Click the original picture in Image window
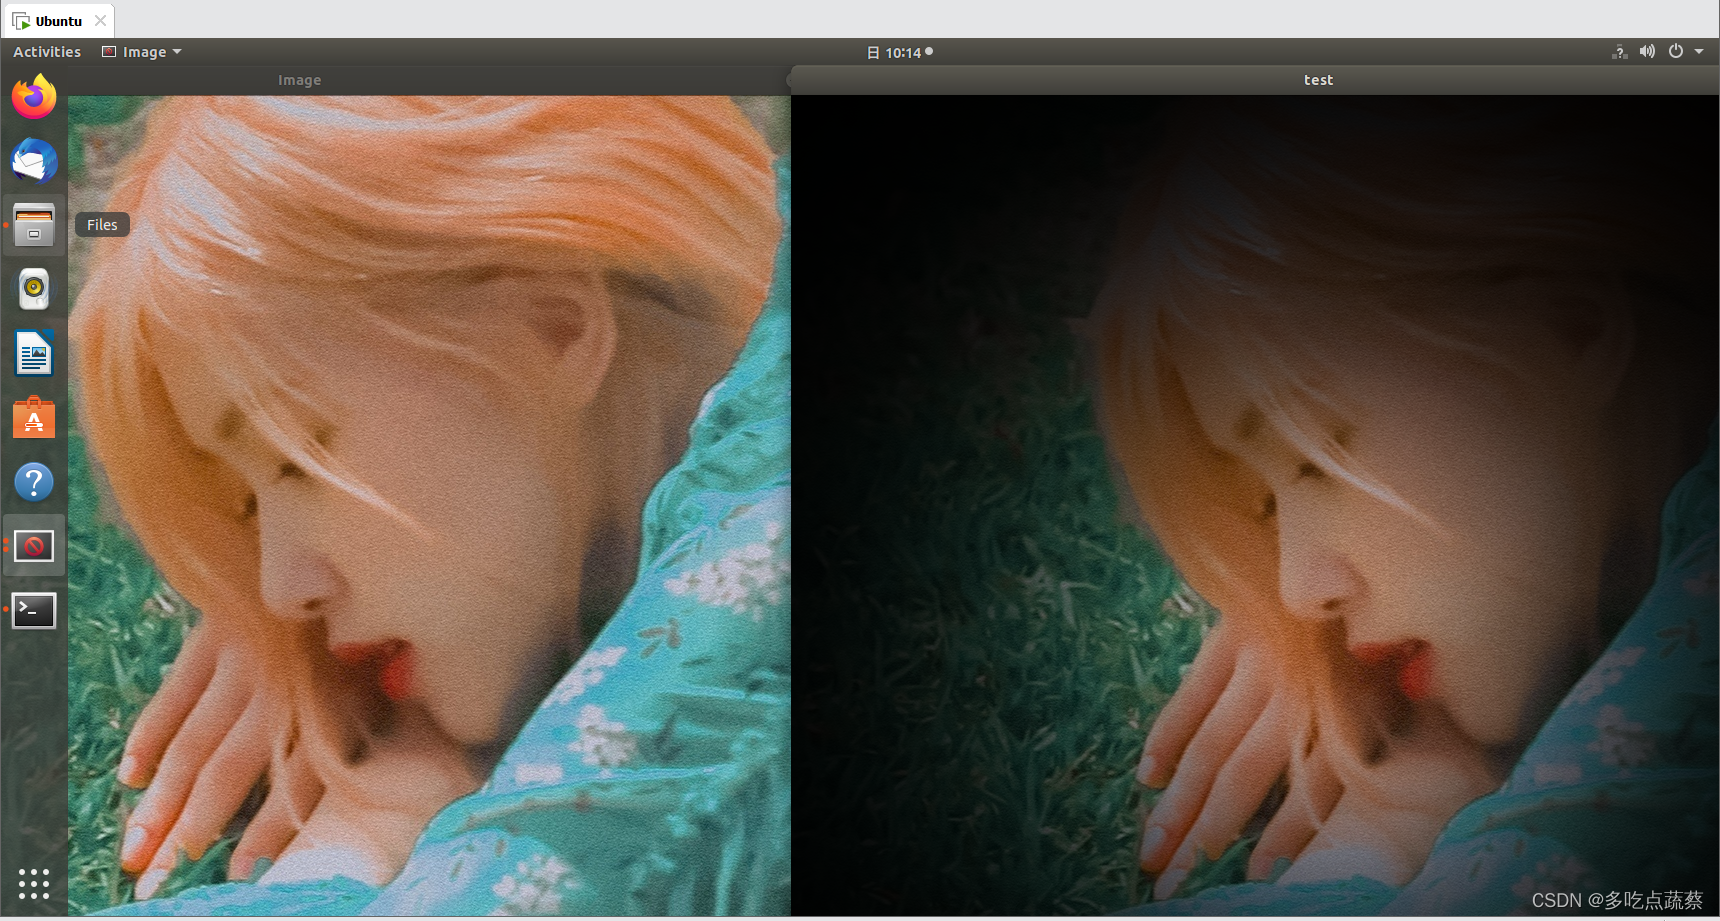 [429, 505]
